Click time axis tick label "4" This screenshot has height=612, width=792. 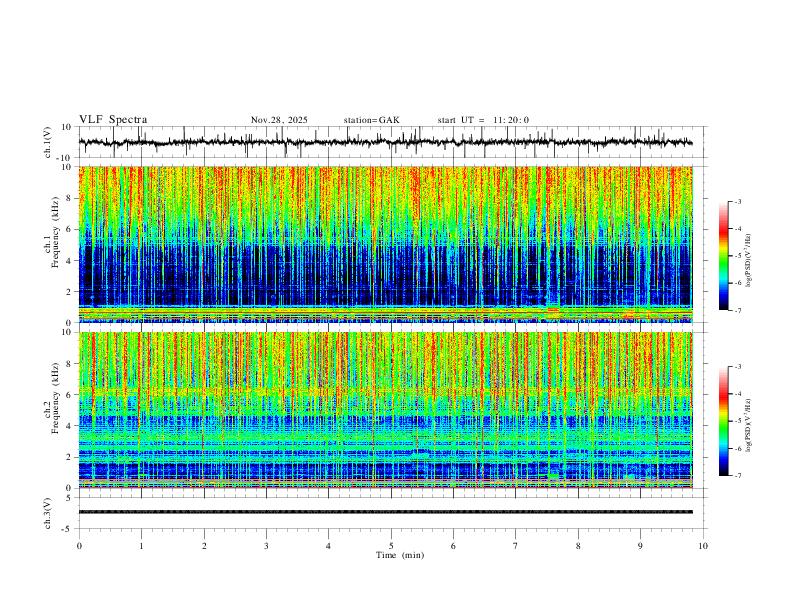328,546
